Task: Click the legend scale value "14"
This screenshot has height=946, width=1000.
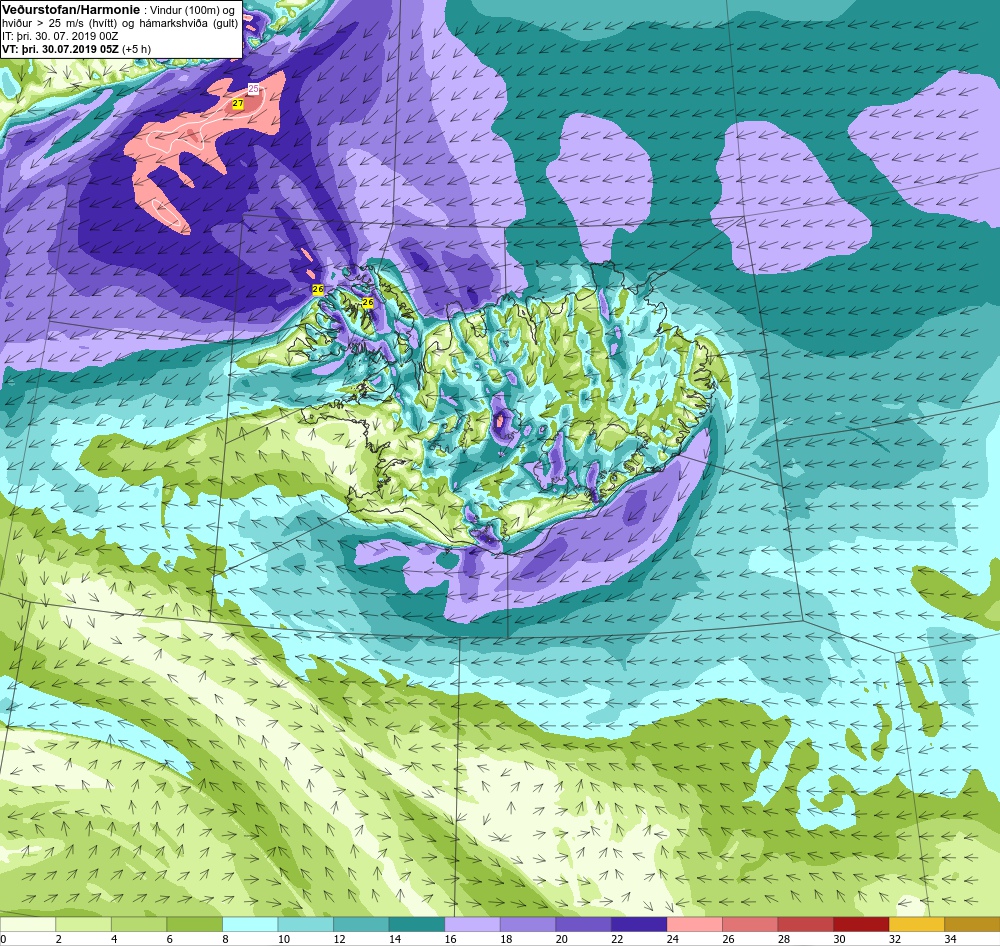Action: coord(395,939)
